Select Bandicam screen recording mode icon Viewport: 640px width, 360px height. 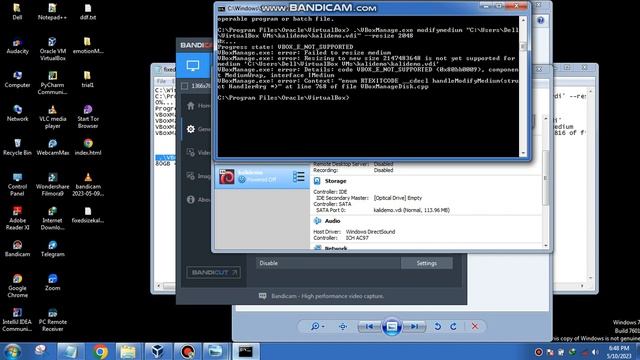click(x=193, y=65)
